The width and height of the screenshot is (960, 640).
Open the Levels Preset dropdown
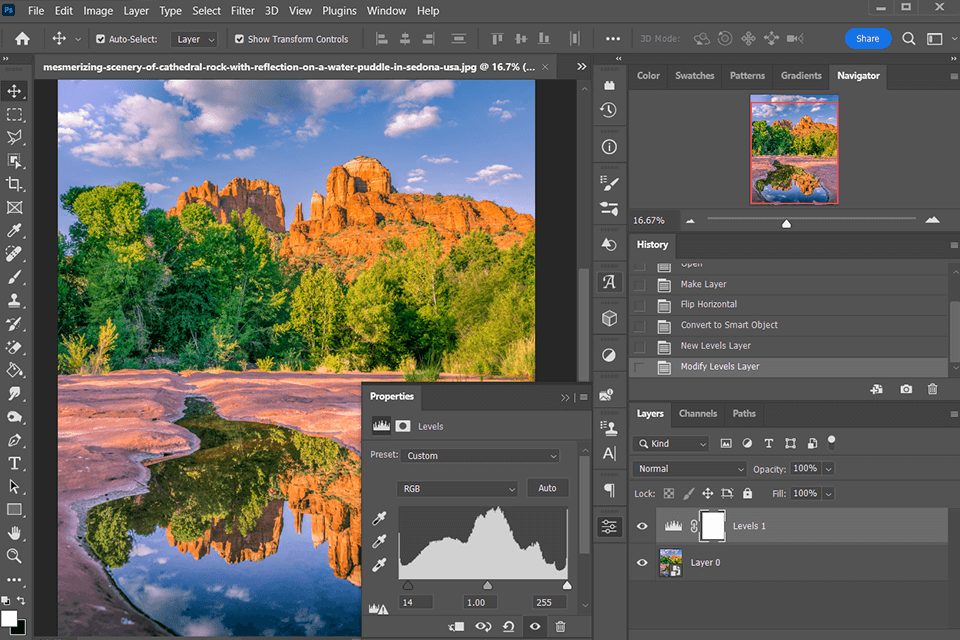point(482,456)
